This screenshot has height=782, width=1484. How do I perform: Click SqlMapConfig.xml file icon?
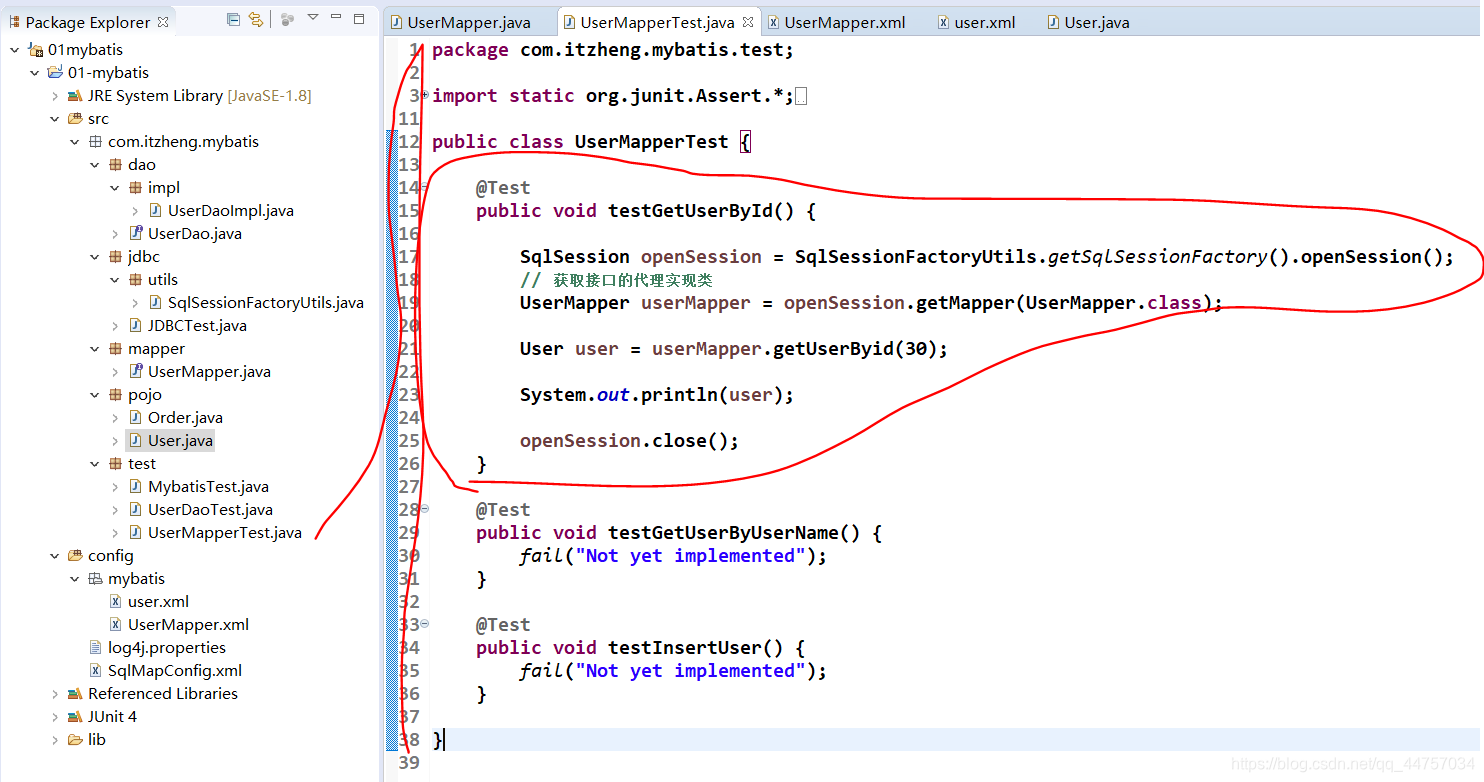[95, 671]
